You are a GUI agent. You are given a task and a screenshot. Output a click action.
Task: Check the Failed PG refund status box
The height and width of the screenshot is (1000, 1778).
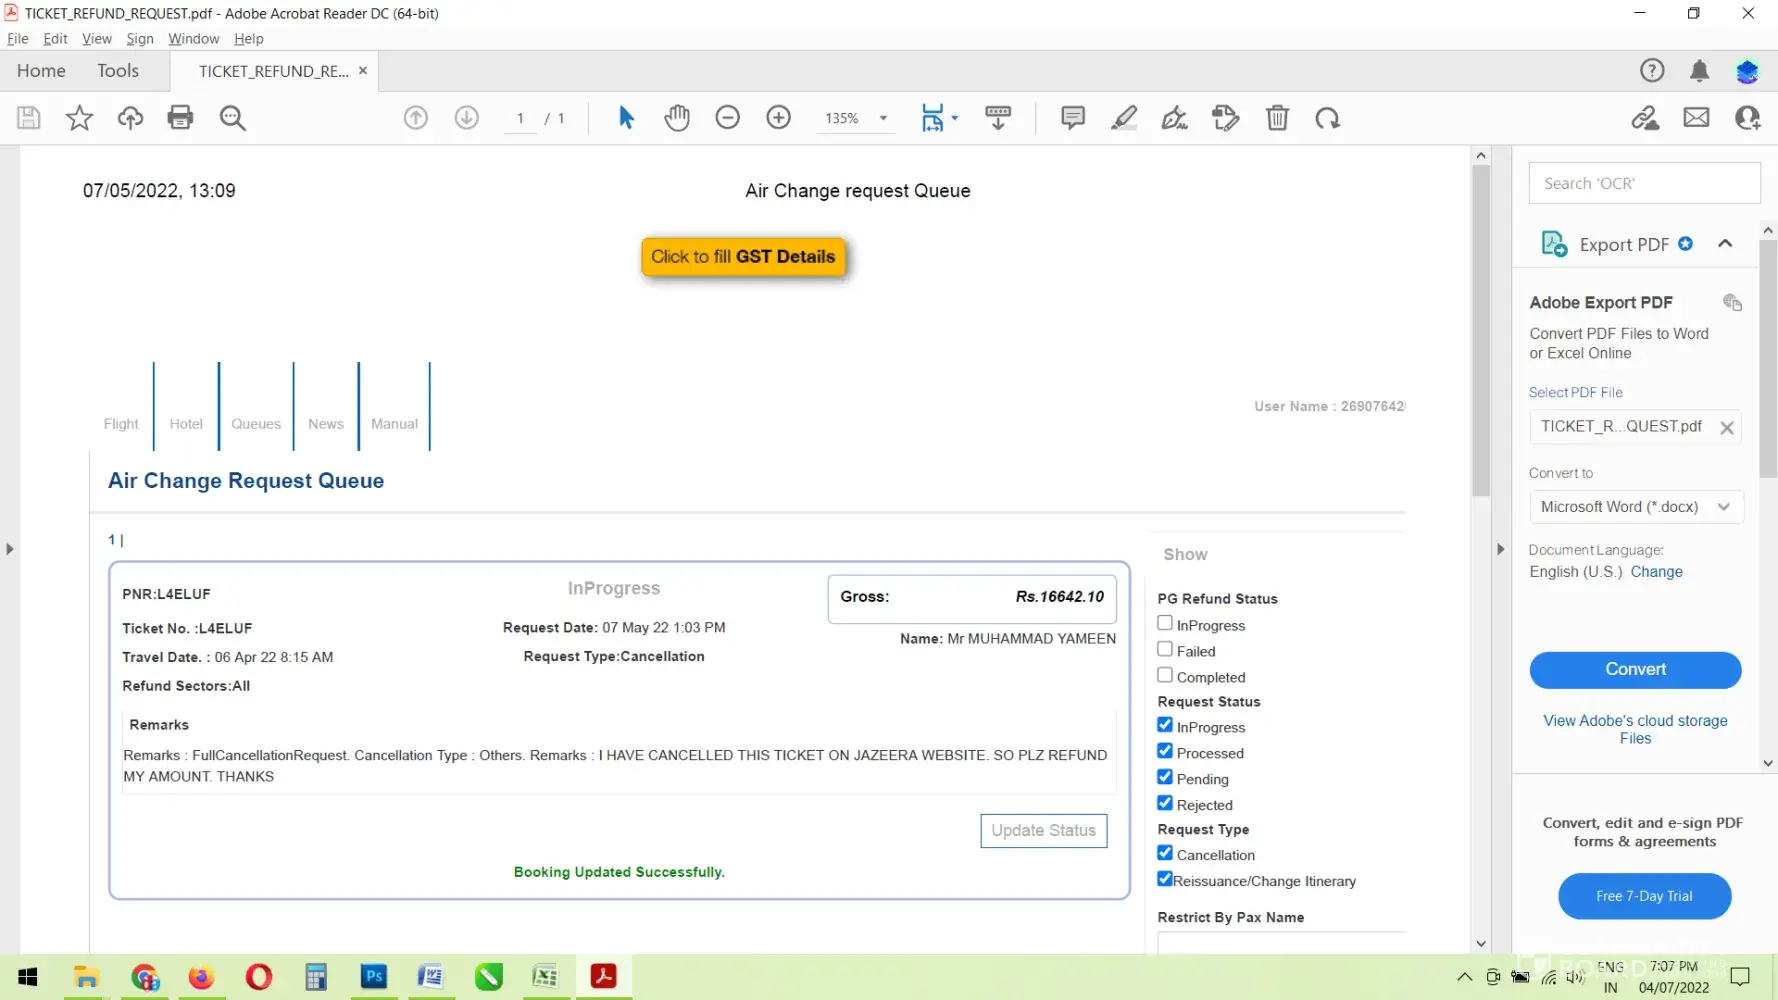(1165, 650)
